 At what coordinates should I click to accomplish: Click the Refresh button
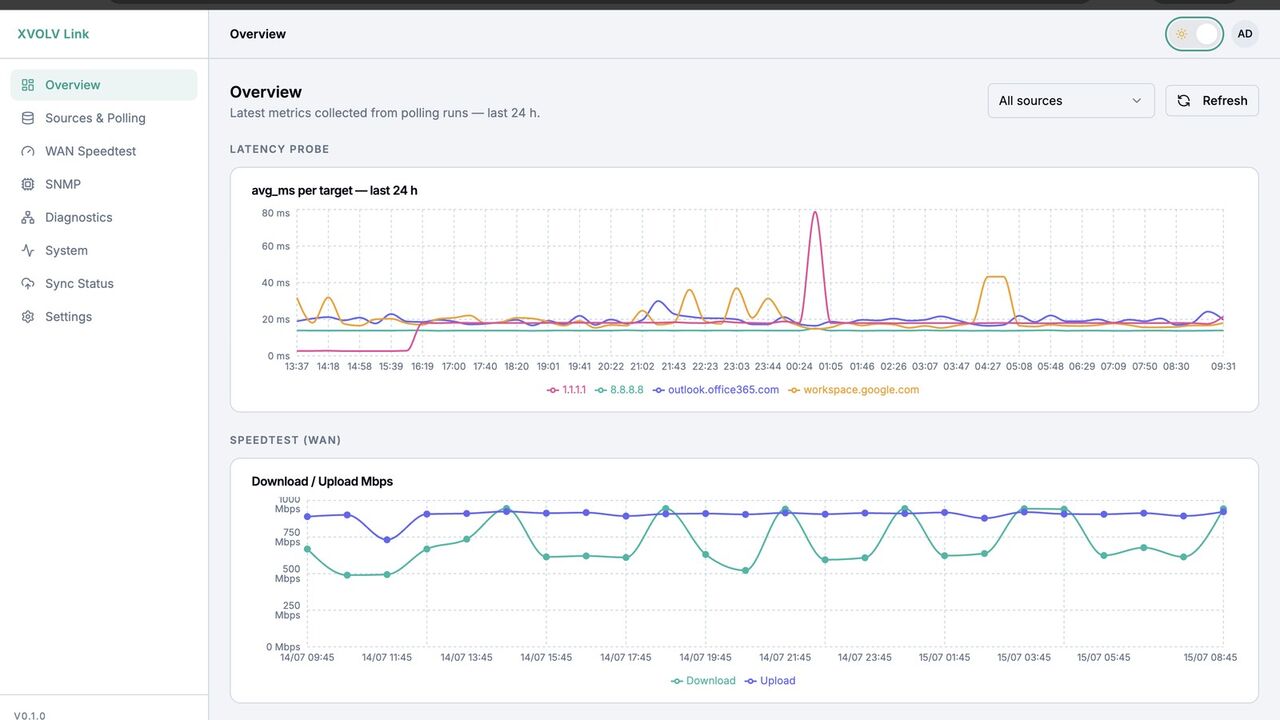click(1212, 101)
